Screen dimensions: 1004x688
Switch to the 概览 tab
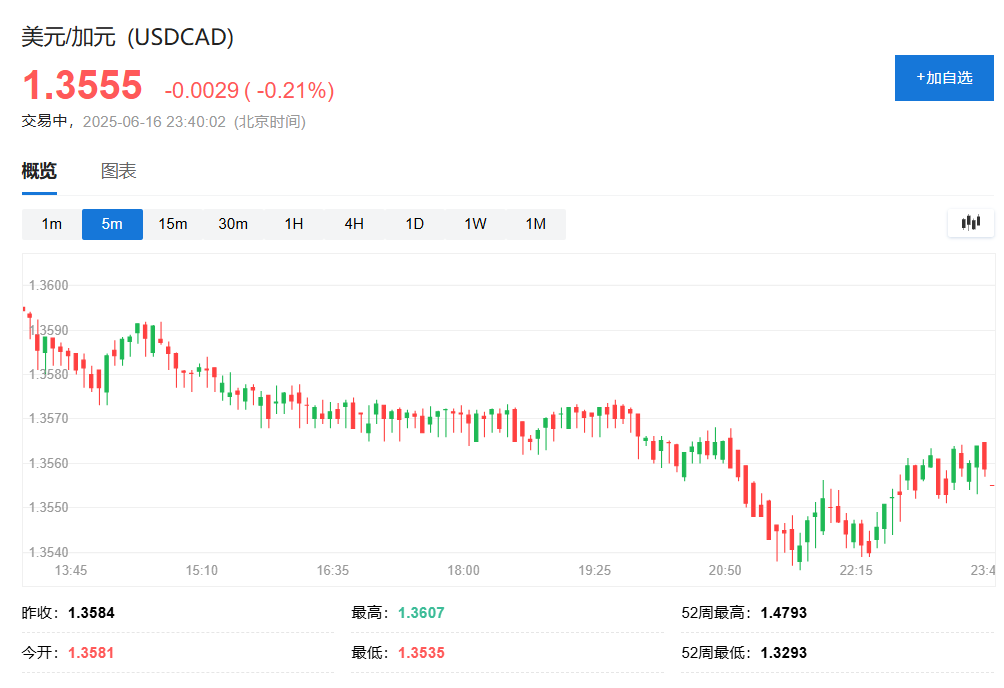[x=39, y=171]
